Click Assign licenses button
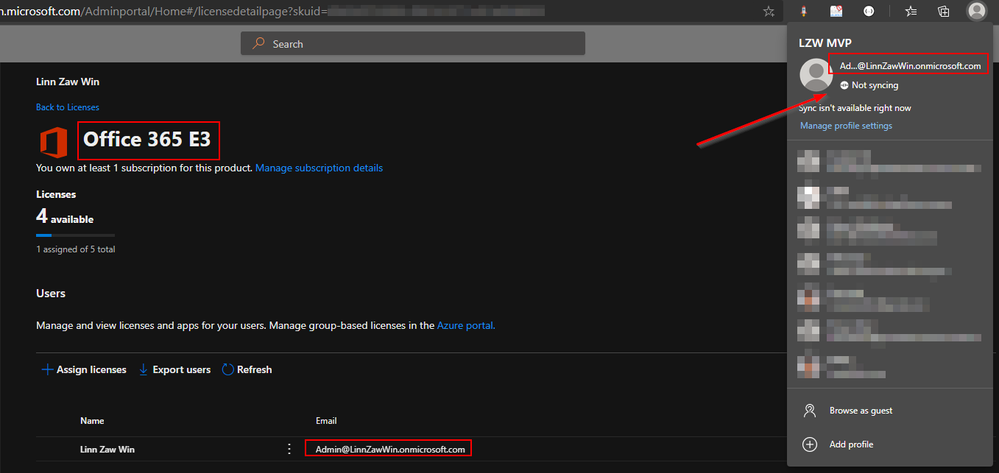Screen dimensions: 999x473 coord(84,370)
